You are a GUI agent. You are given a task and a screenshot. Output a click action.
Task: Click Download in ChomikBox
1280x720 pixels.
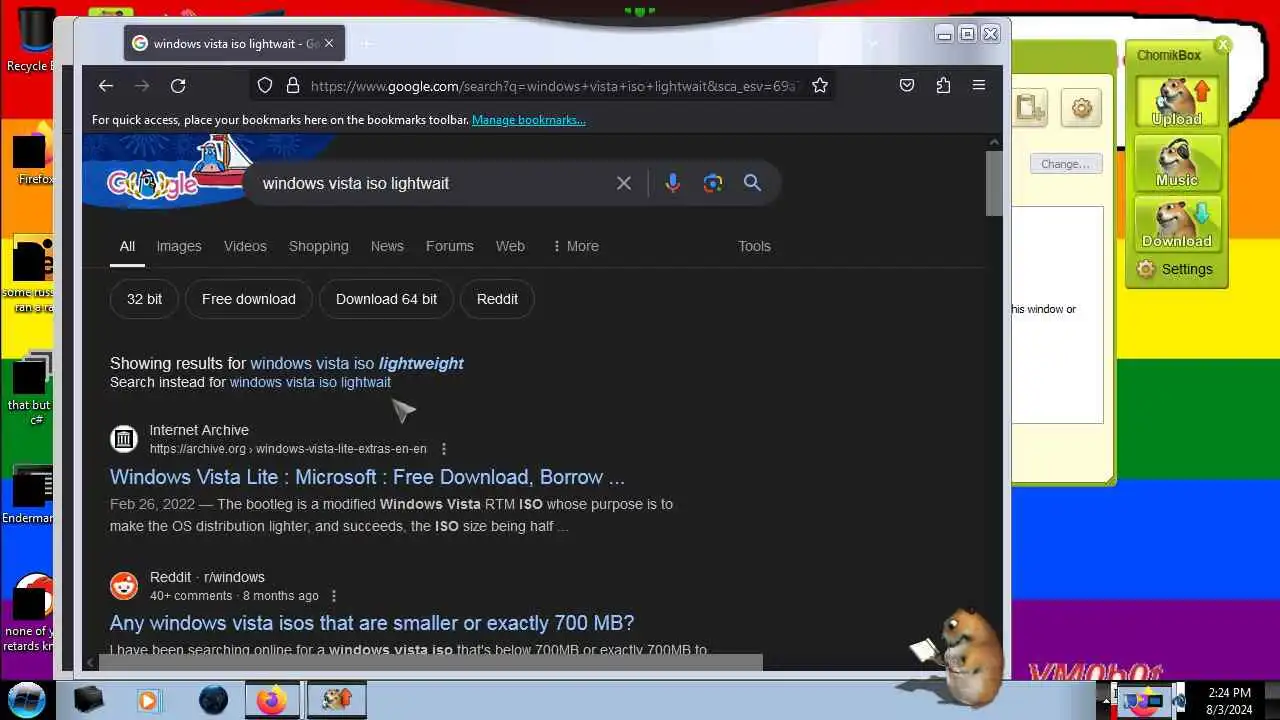[1177, 223]
